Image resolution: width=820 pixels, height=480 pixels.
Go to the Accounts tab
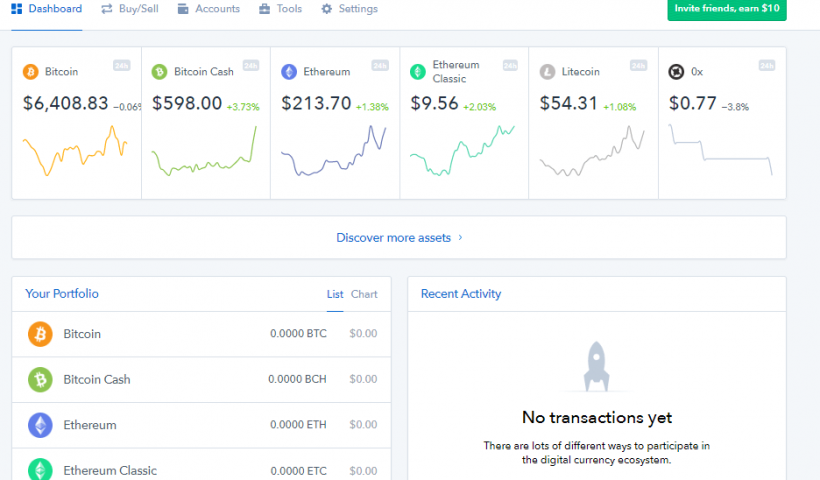(x=209, y=9)
